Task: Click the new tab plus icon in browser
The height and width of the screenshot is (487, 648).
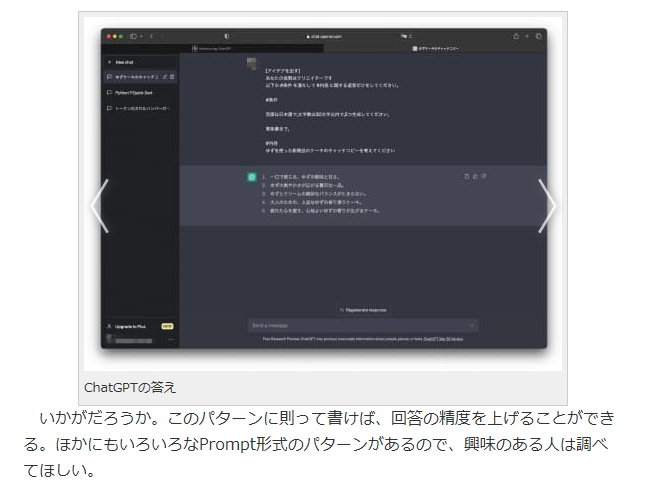Action: click(x=528, y=36)
